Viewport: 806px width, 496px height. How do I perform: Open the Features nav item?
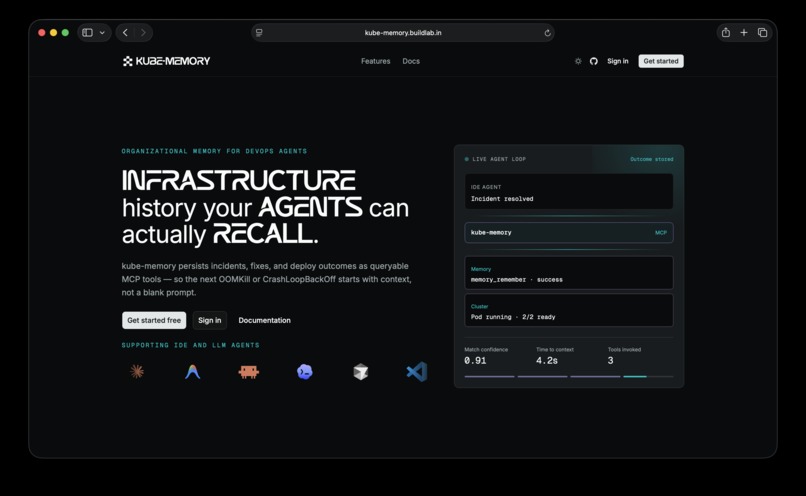375,61
